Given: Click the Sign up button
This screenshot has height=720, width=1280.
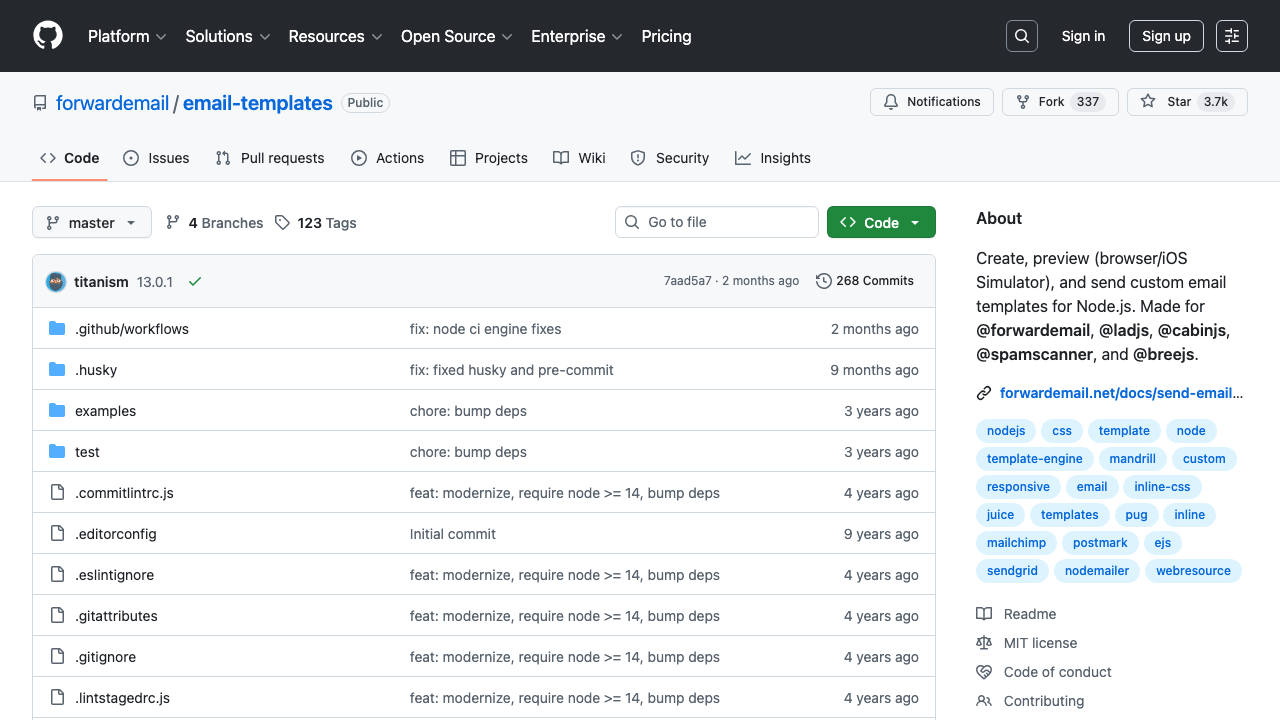Looking at the screenshot, I should 1166,36.
